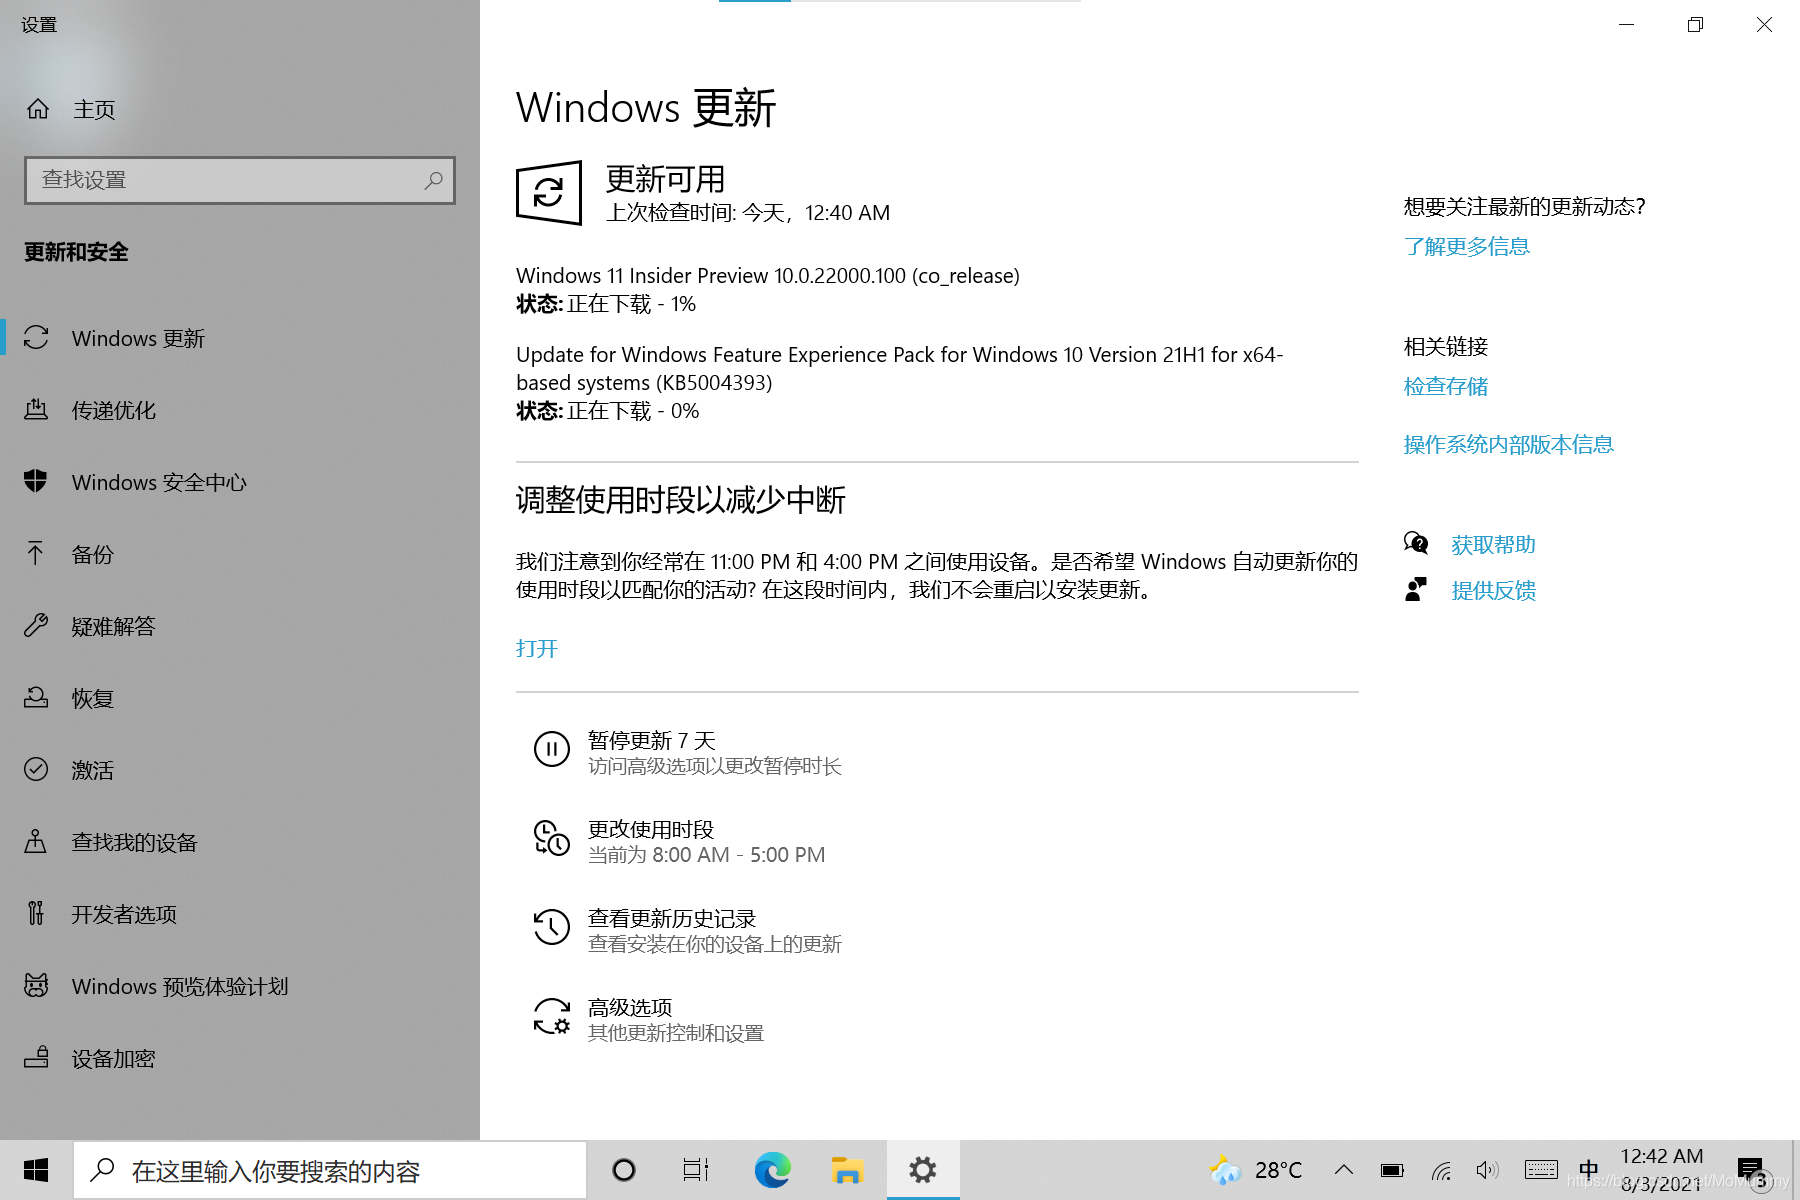Click the clock icon for 更改使用时段

pyautogui.click(x=551, y=838)
